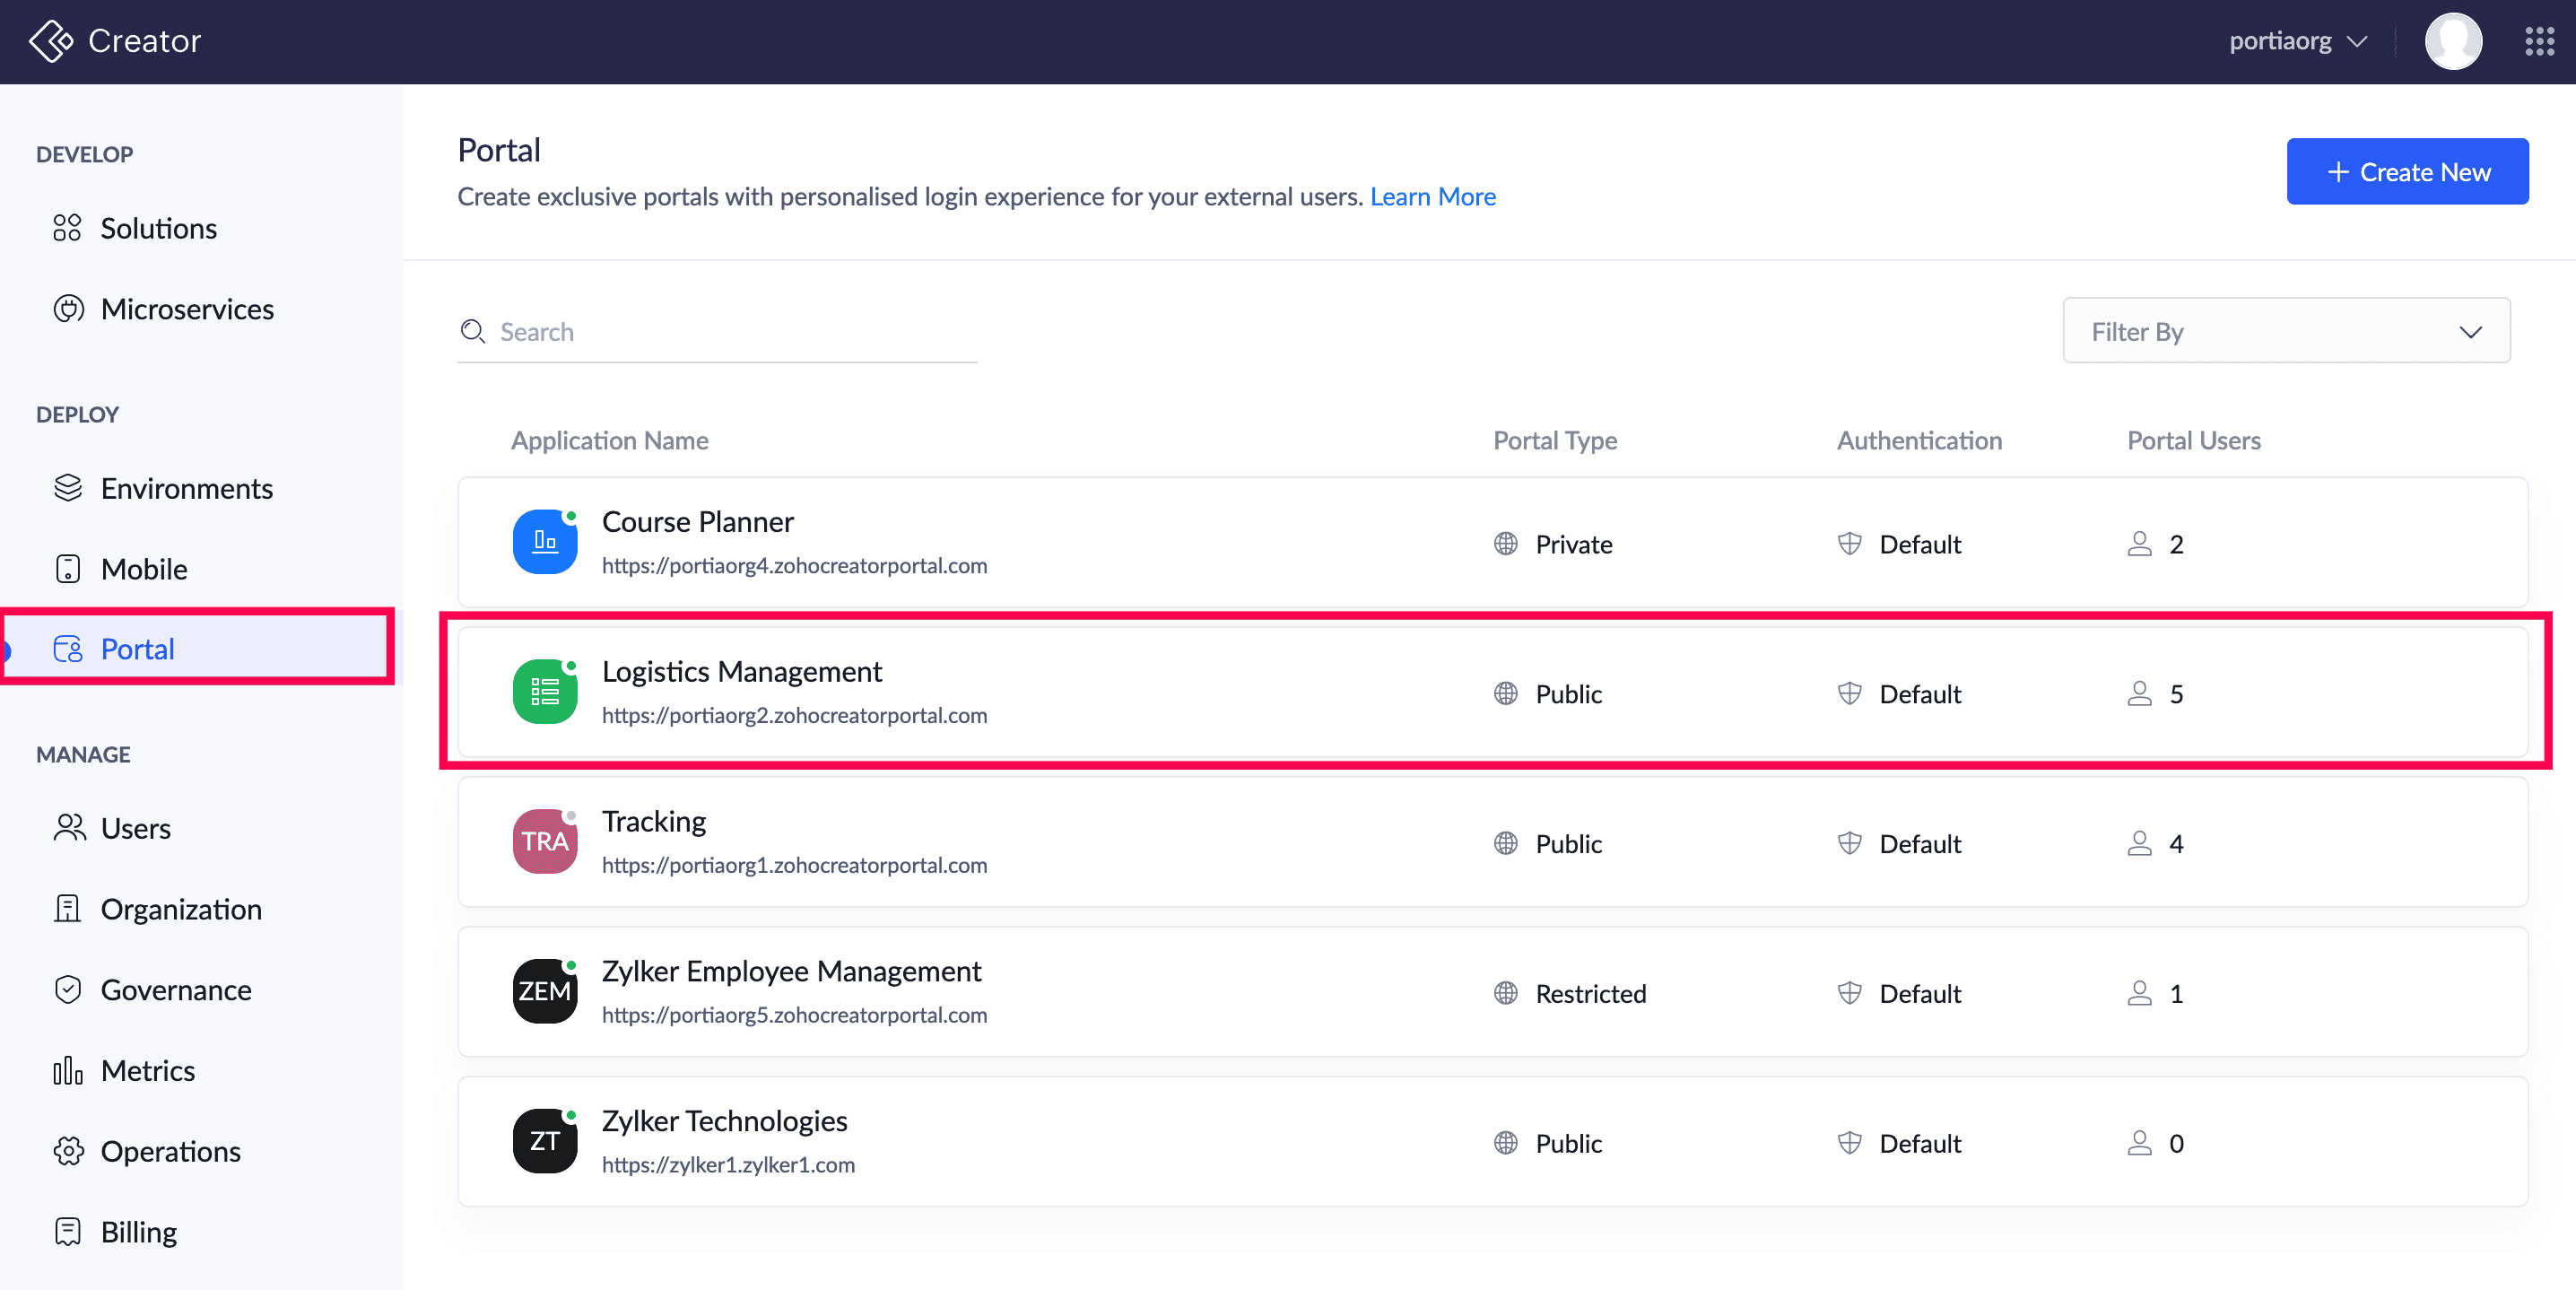Open the Tracking portal URL link
The width and height of the screenshot is (2576, 1290).
[x=794, y=865]
